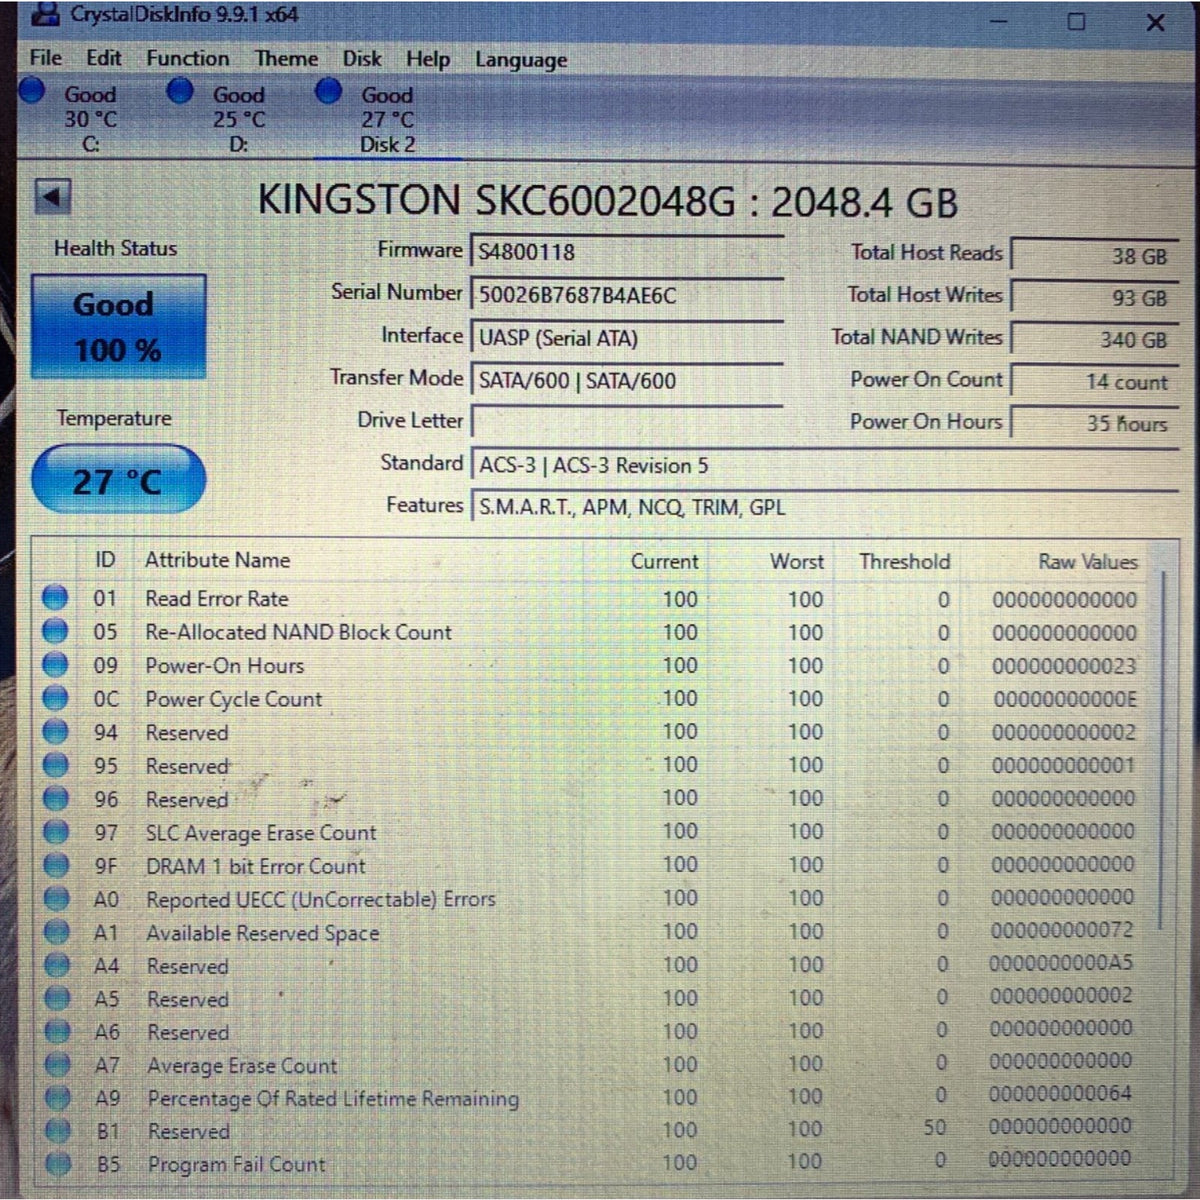1200x1200 pixels.
Task: Select the Power Cycle Count attribute name
Action: tap(234, 699)
